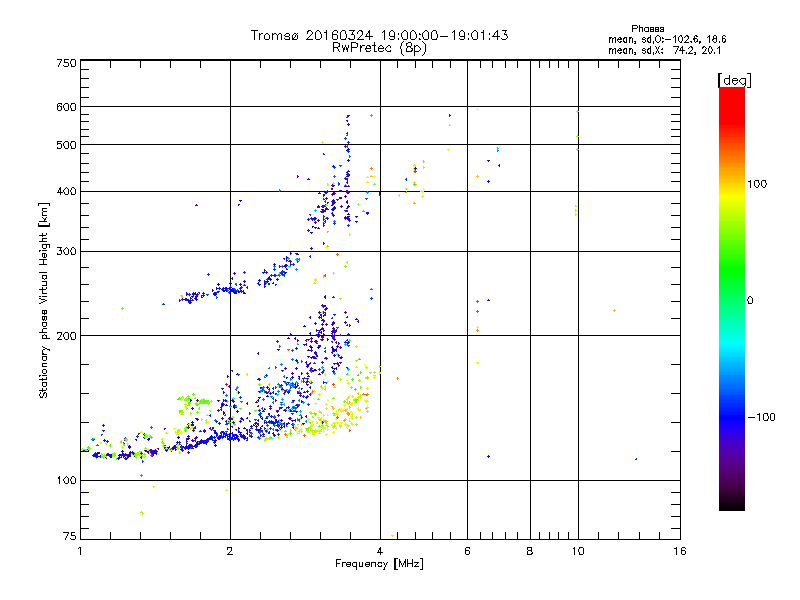Click the y-axis tick label '100'
Image resolution: width=800 pixels, height=600 pixels.
coord(66,481)
